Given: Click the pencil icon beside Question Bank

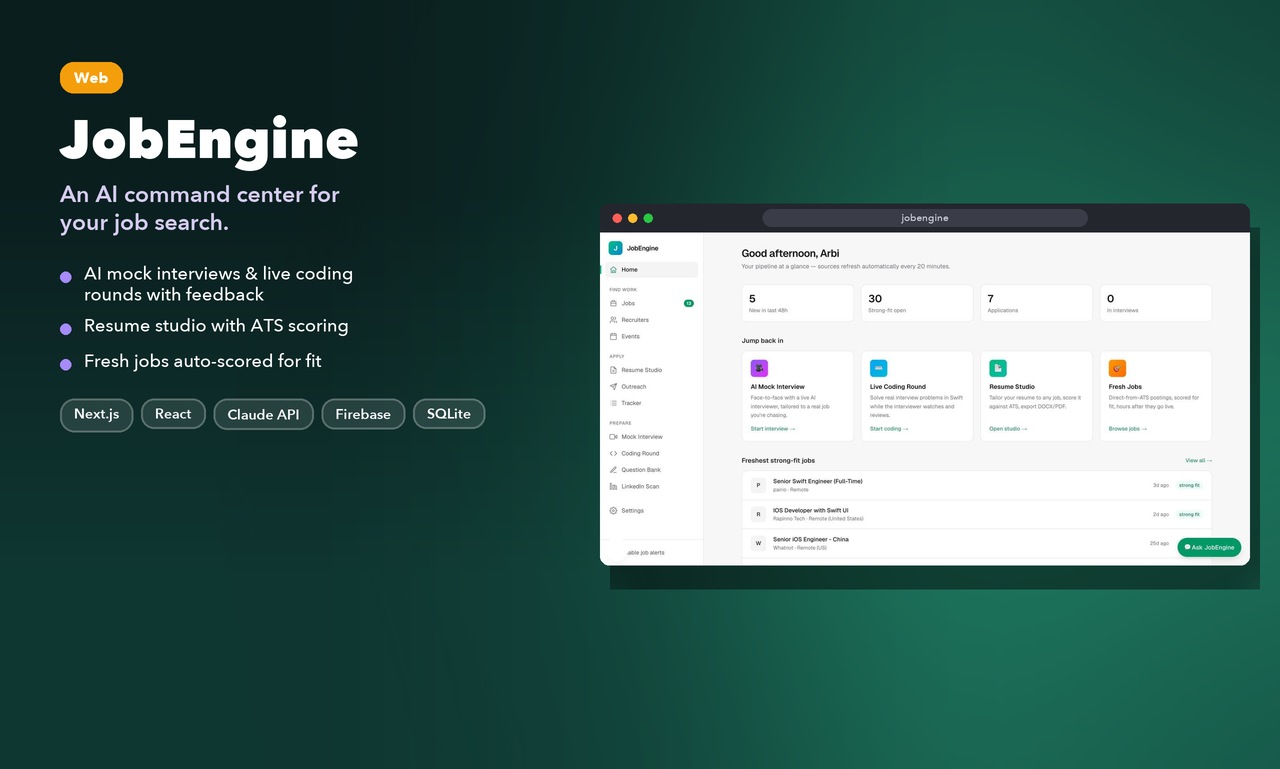Looking at the screenshot, I should pos(613,470).
